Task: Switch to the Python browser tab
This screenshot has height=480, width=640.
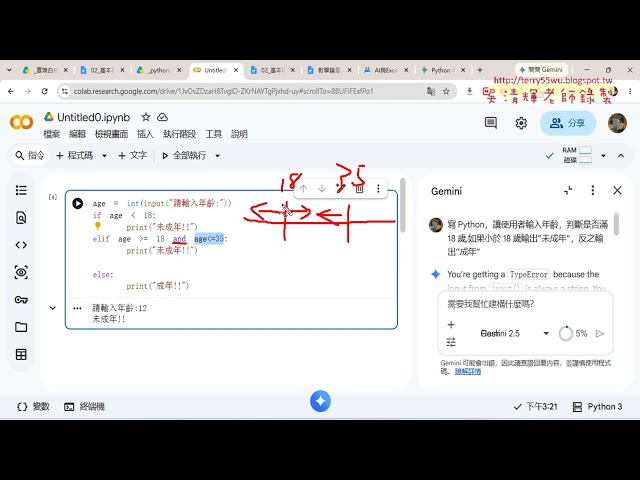Action: pyautogui.click(x=443, y=70)
